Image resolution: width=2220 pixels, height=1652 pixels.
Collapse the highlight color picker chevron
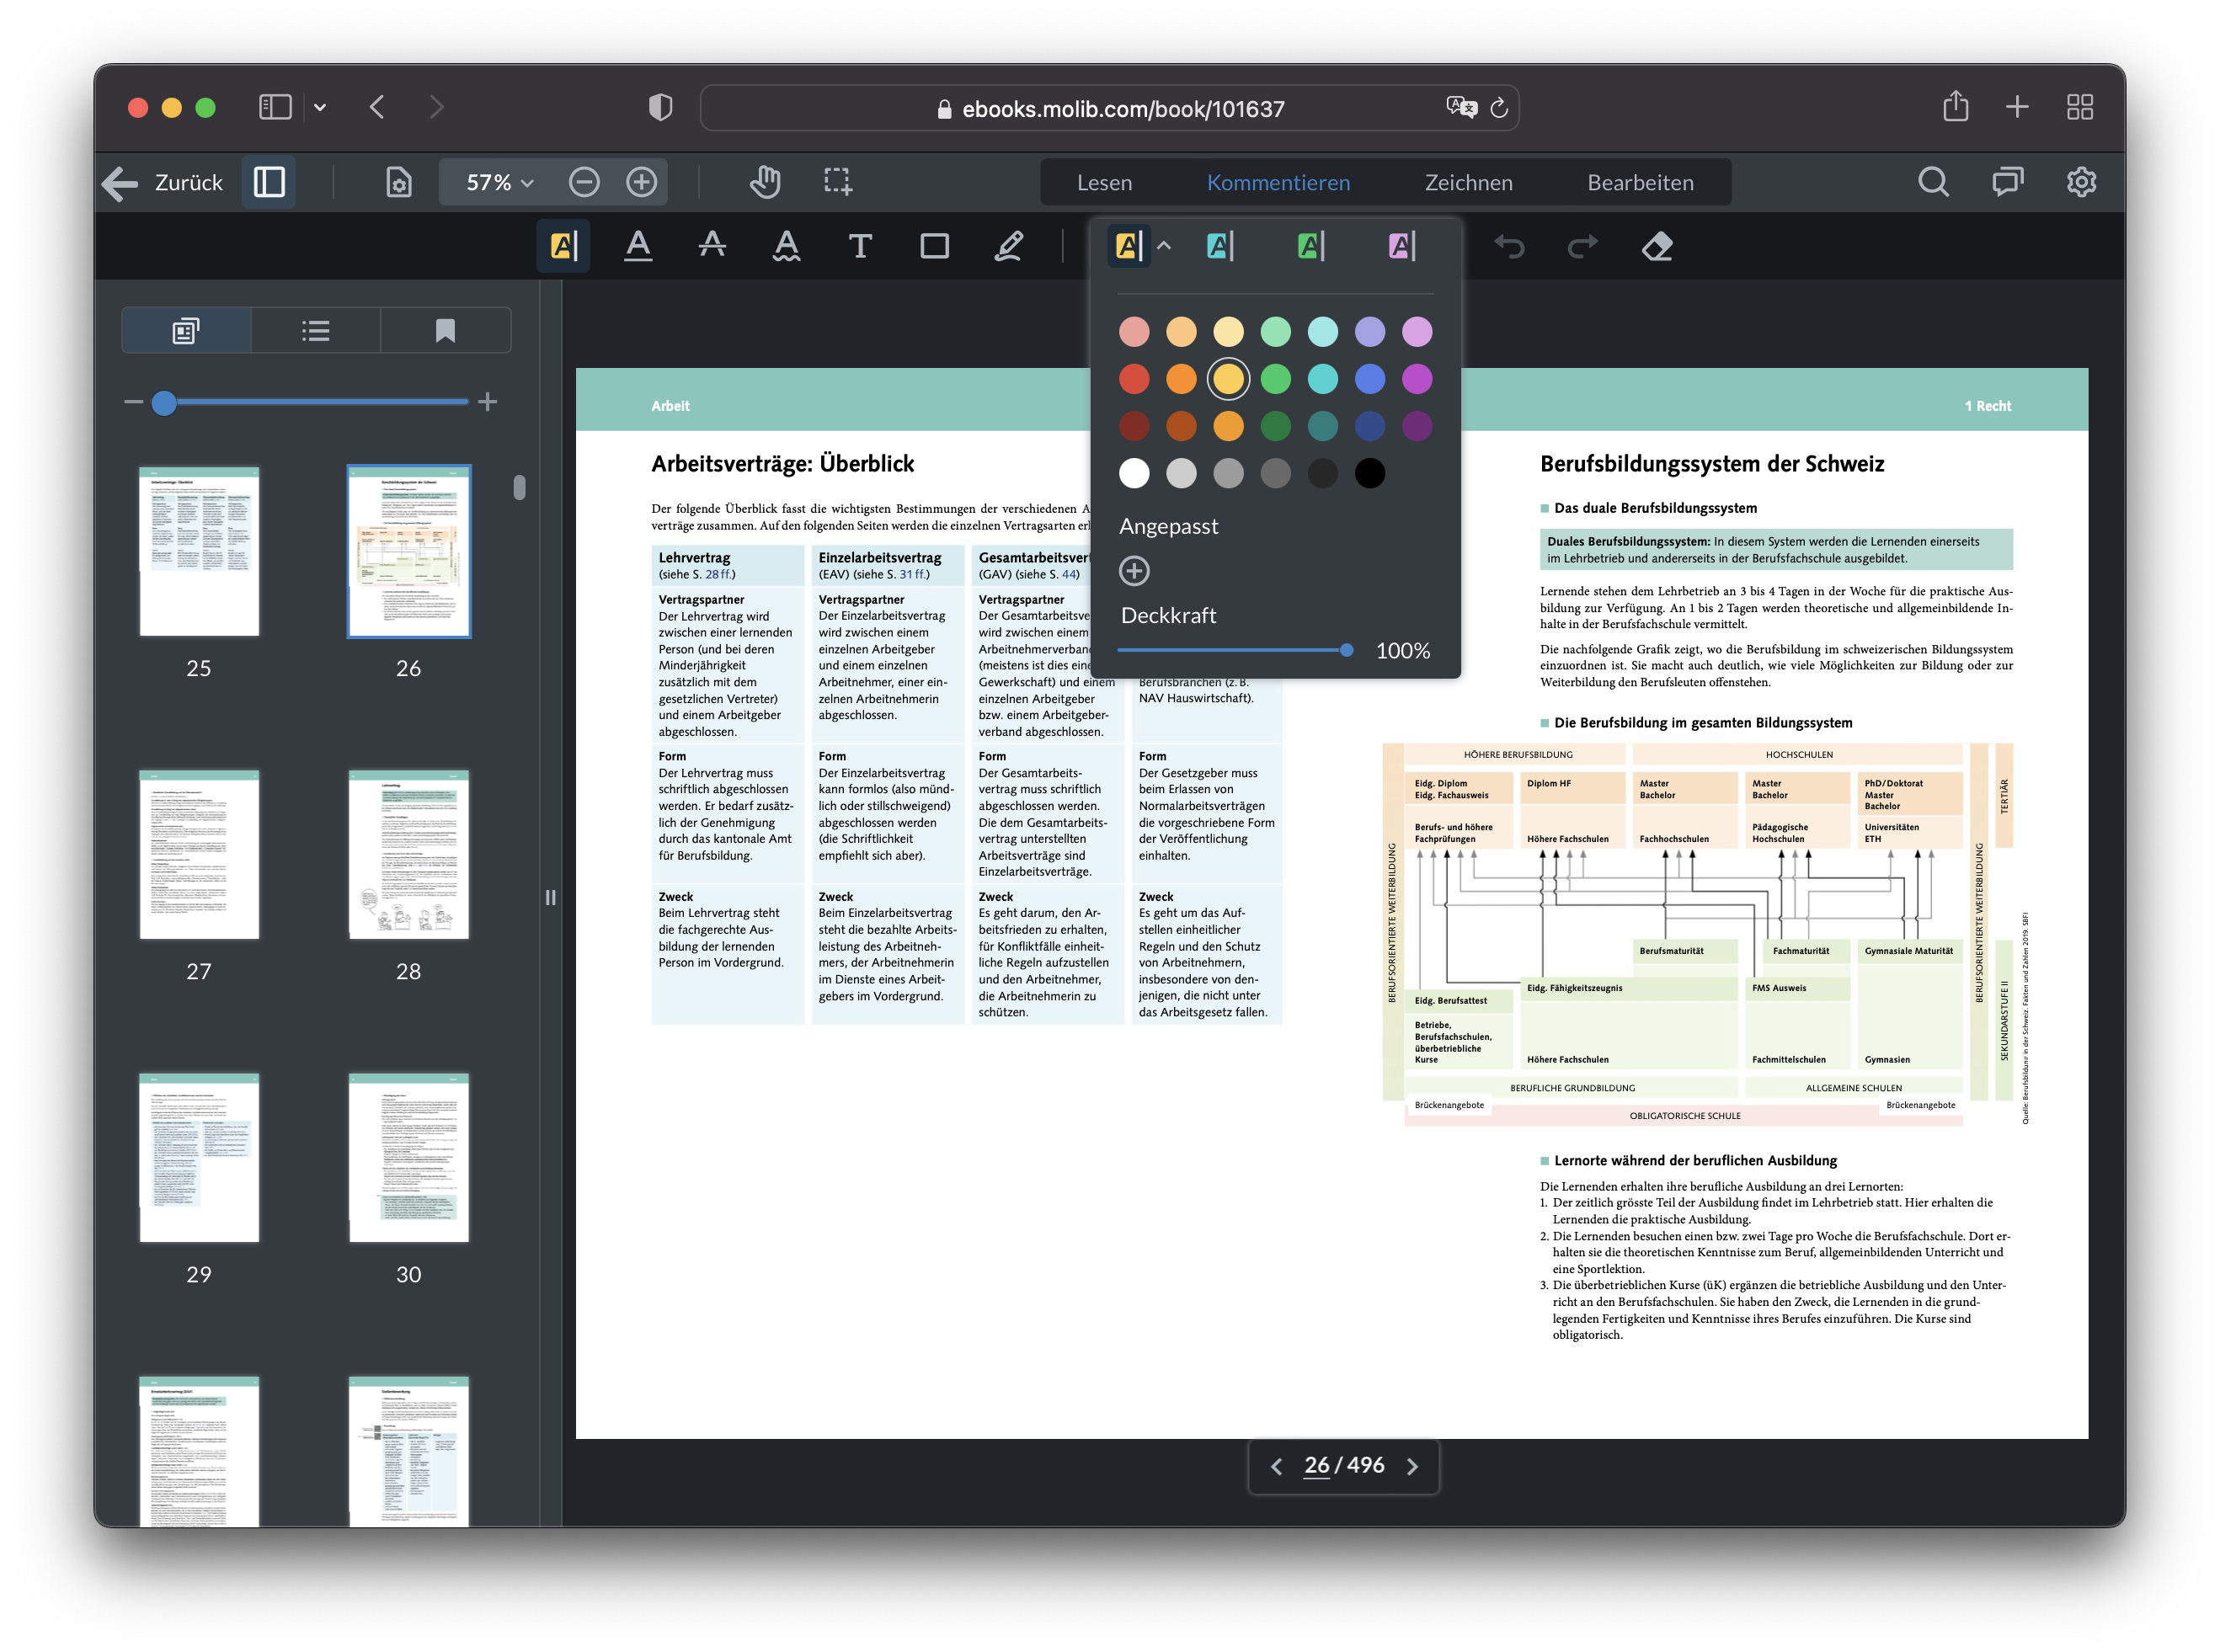click(x=1163, y=246)
